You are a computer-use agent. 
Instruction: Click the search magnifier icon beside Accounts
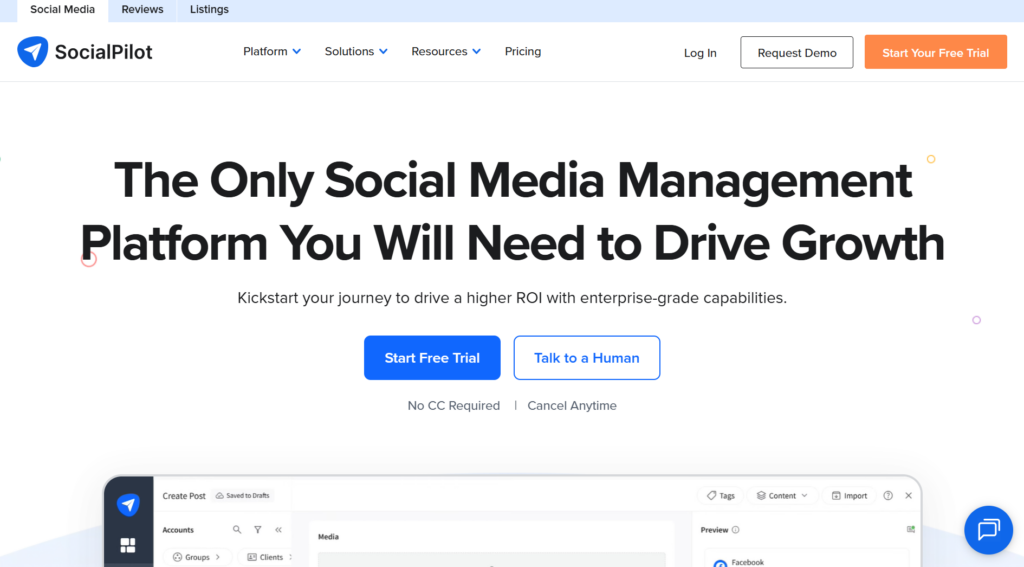pyautogui.click(x=237, y=530)
